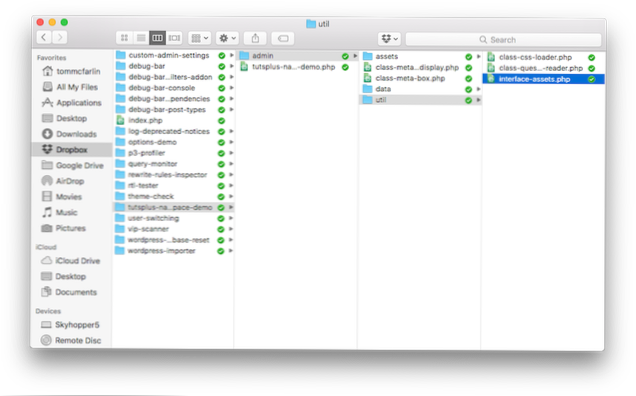Open the Dropbox toolbar dropdown
This screenshot has width=636, height=396.
(389, 39)
